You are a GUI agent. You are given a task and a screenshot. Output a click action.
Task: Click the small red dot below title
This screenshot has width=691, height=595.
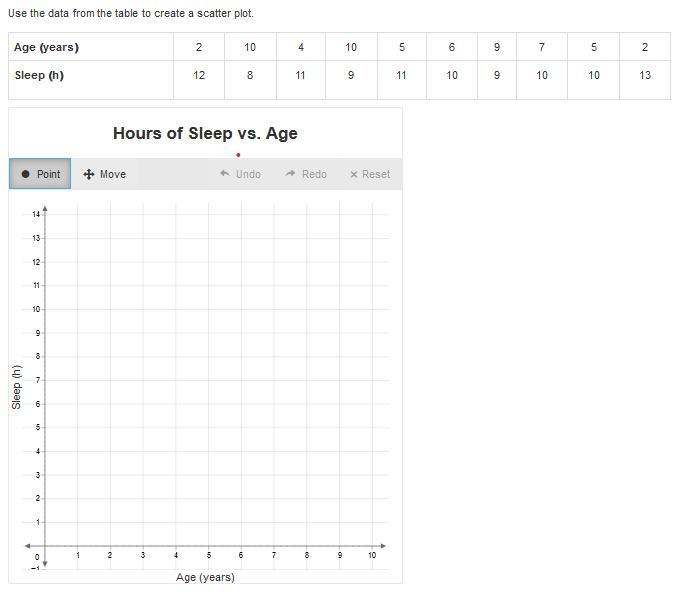238,155
